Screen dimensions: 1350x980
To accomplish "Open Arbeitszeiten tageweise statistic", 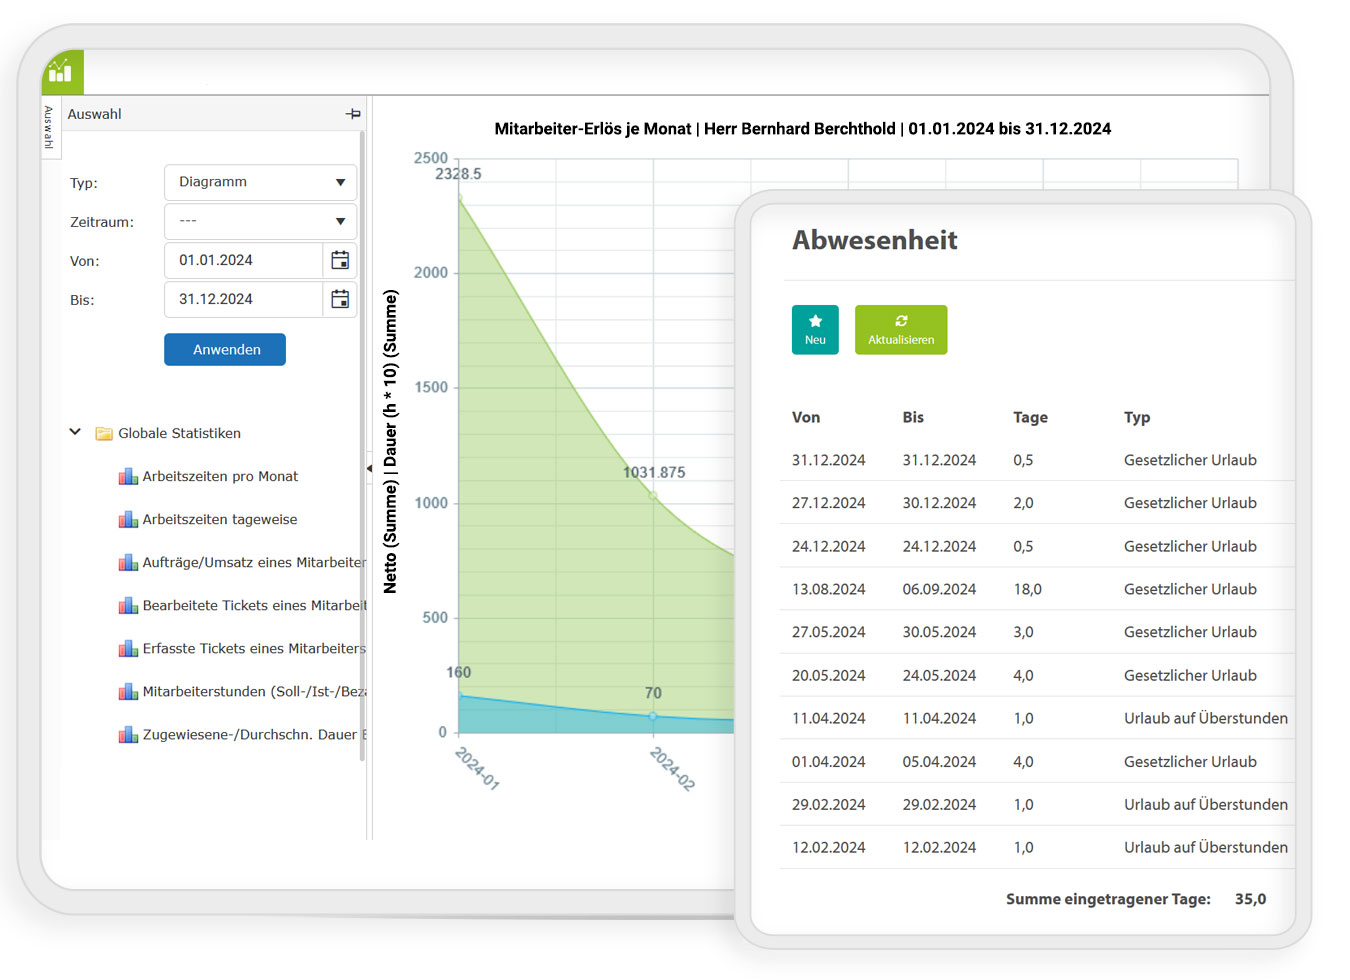I will [220, 520].
